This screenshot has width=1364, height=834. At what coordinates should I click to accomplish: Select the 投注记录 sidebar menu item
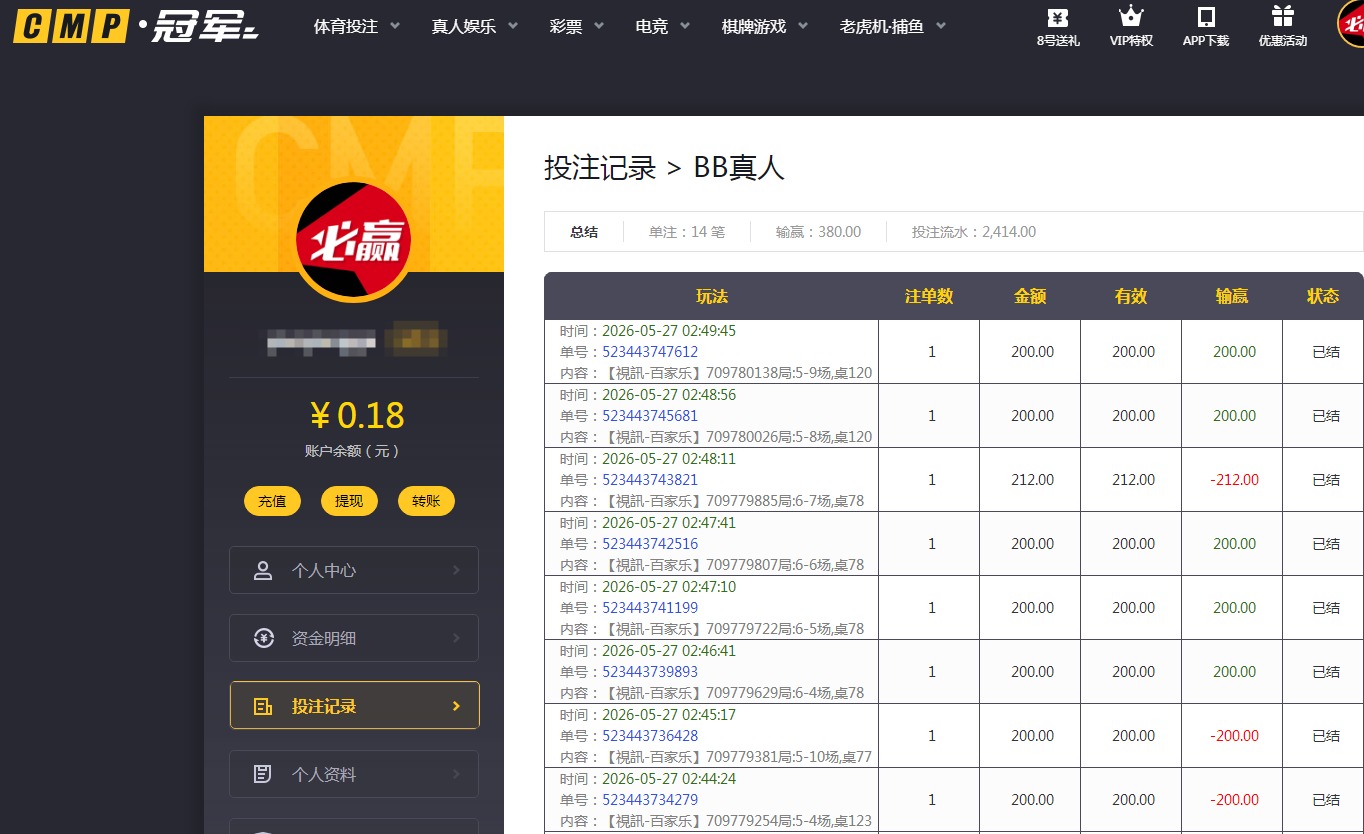pos(354,706)
